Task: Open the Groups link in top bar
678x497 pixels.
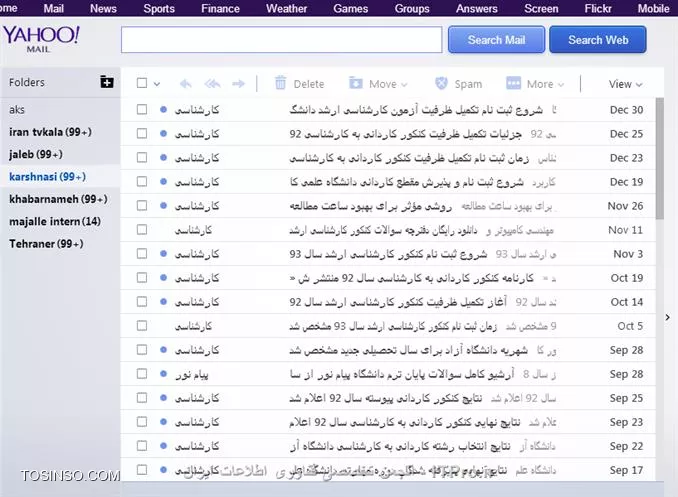Action: (x=412, y=8)
